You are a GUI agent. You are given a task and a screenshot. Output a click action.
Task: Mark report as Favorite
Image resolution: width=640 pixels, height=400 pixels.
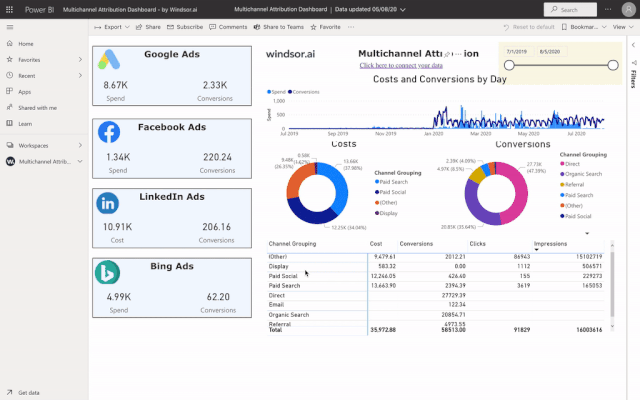tap(325, 27)
